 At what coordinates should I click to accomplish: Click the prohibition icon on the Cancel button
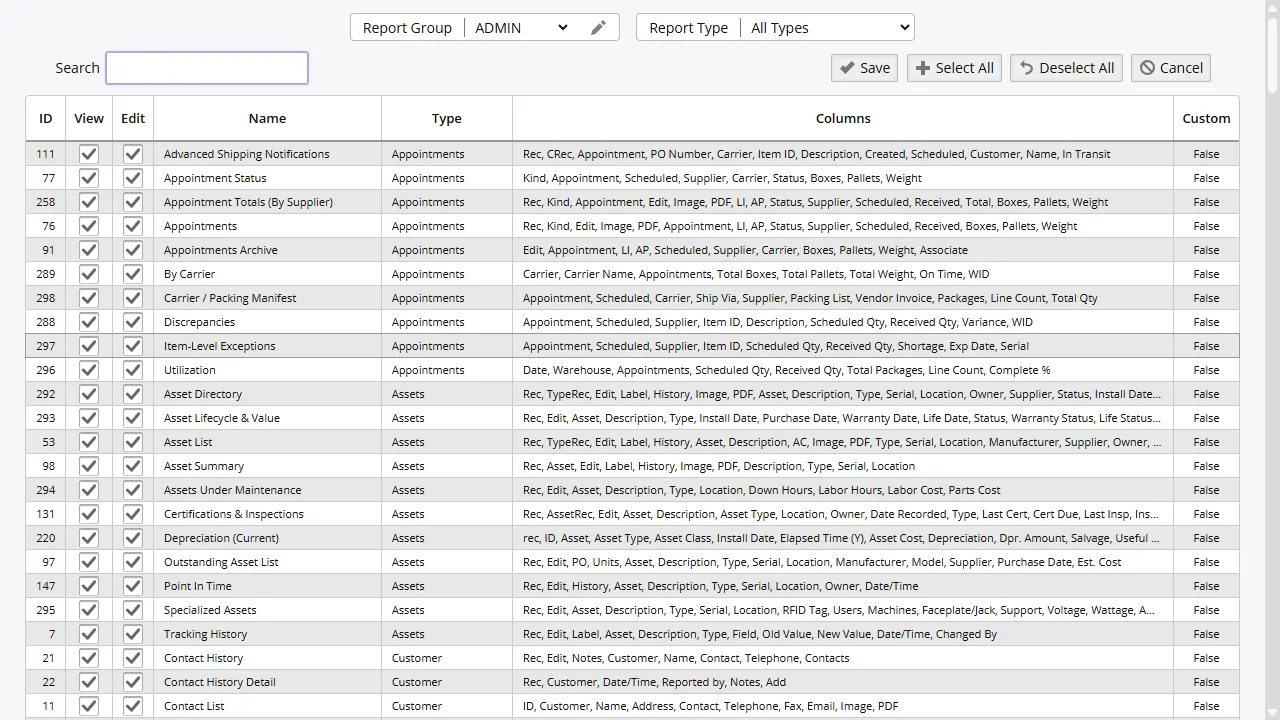click(x=1147, y=67)
